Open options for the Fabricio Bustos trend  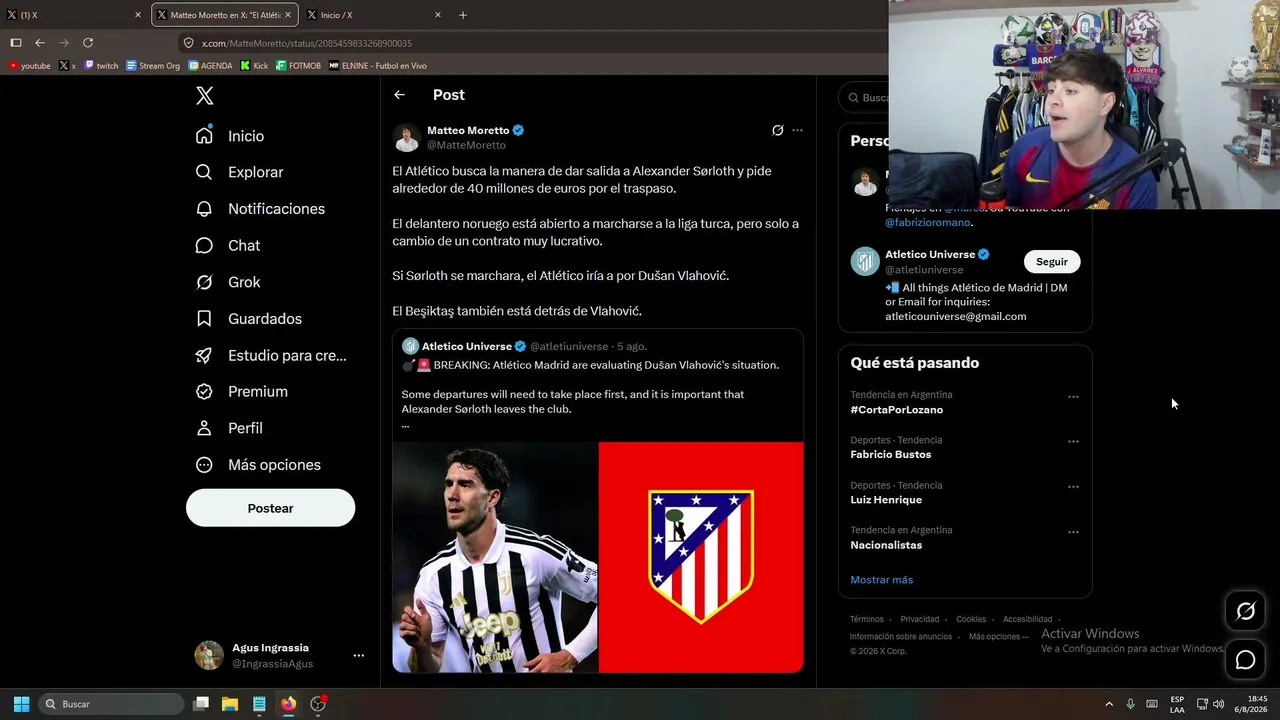tap(1073, 442)
